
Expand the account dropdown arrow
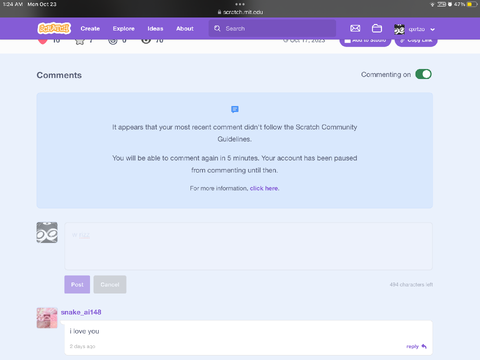(x=432, y=29)
